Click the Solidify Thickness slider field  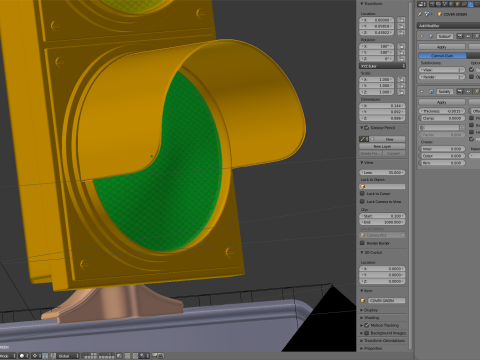(x=442, y=111)
